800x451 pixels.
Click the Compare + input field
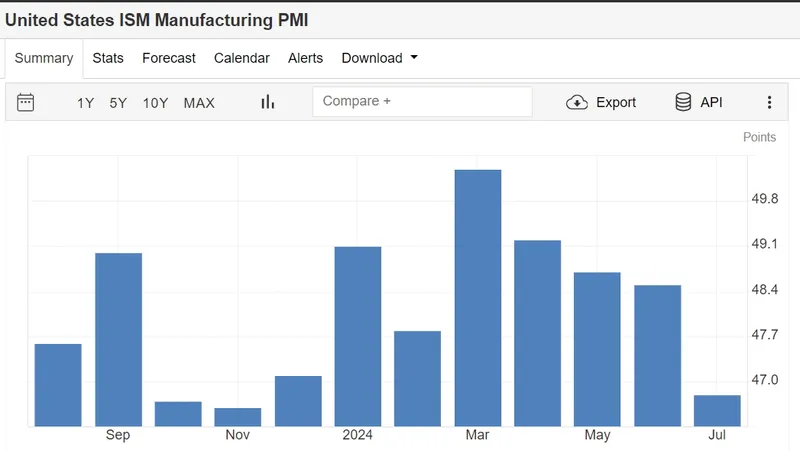tap(422, 102)
